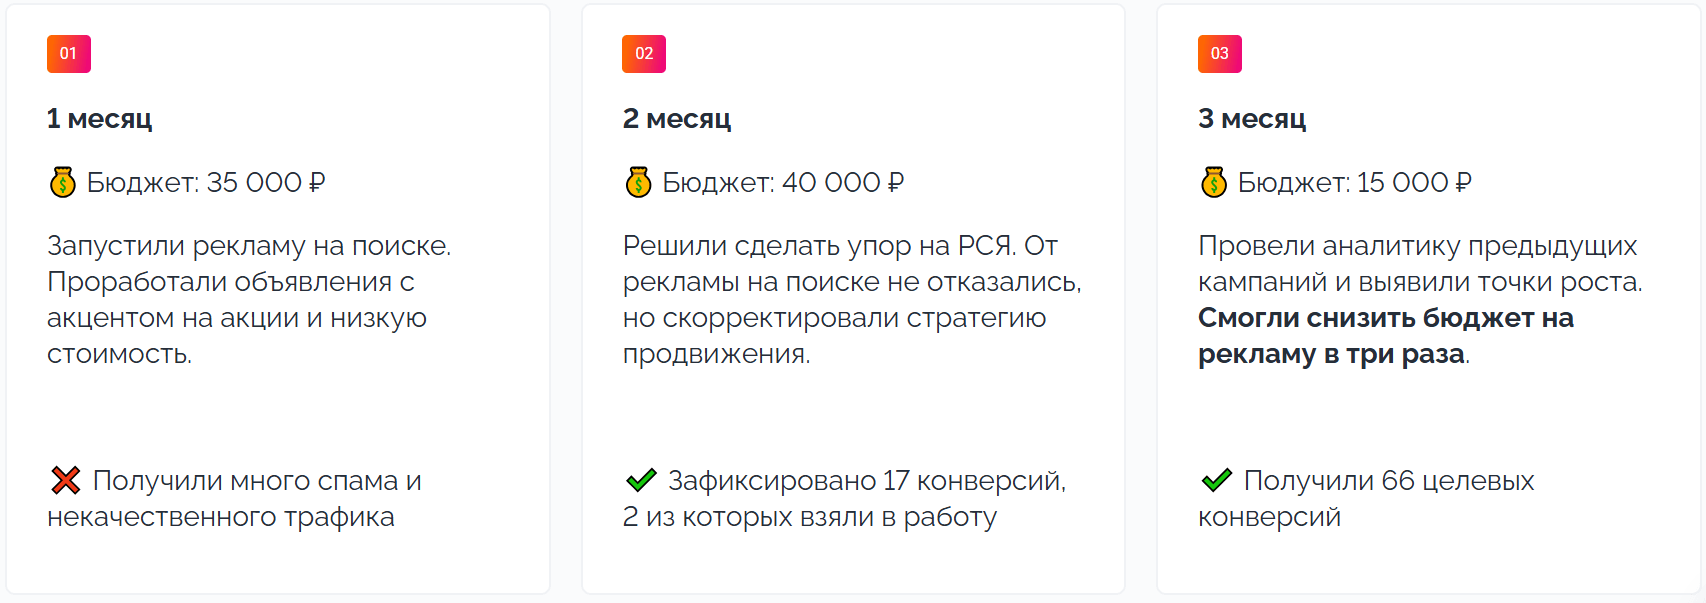Click the orange 01 step badge
The height and width of the screenshot is (603, 1706).
(68, 54)
